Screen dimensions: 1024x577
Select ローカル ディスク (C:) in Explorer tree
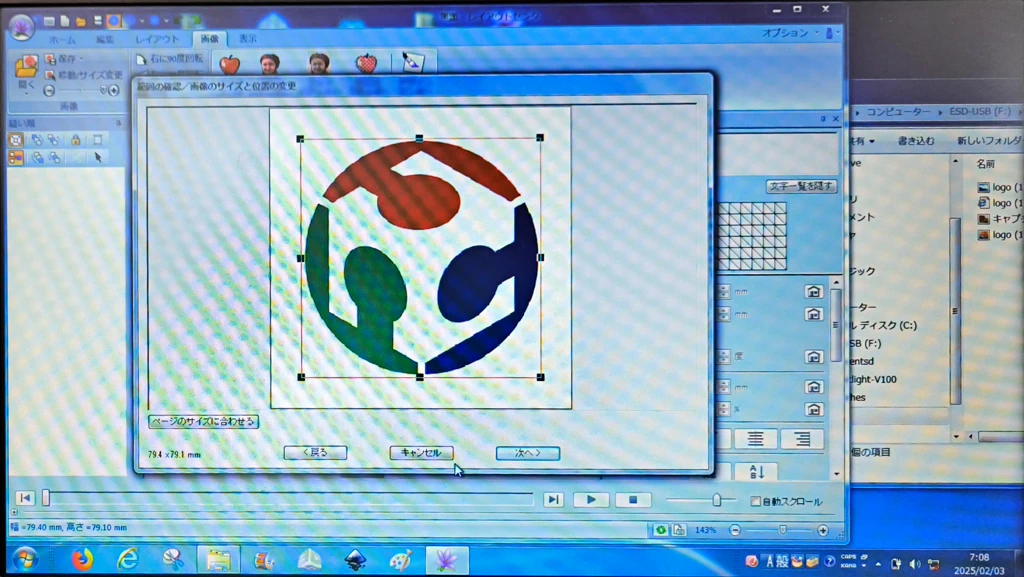884,325
